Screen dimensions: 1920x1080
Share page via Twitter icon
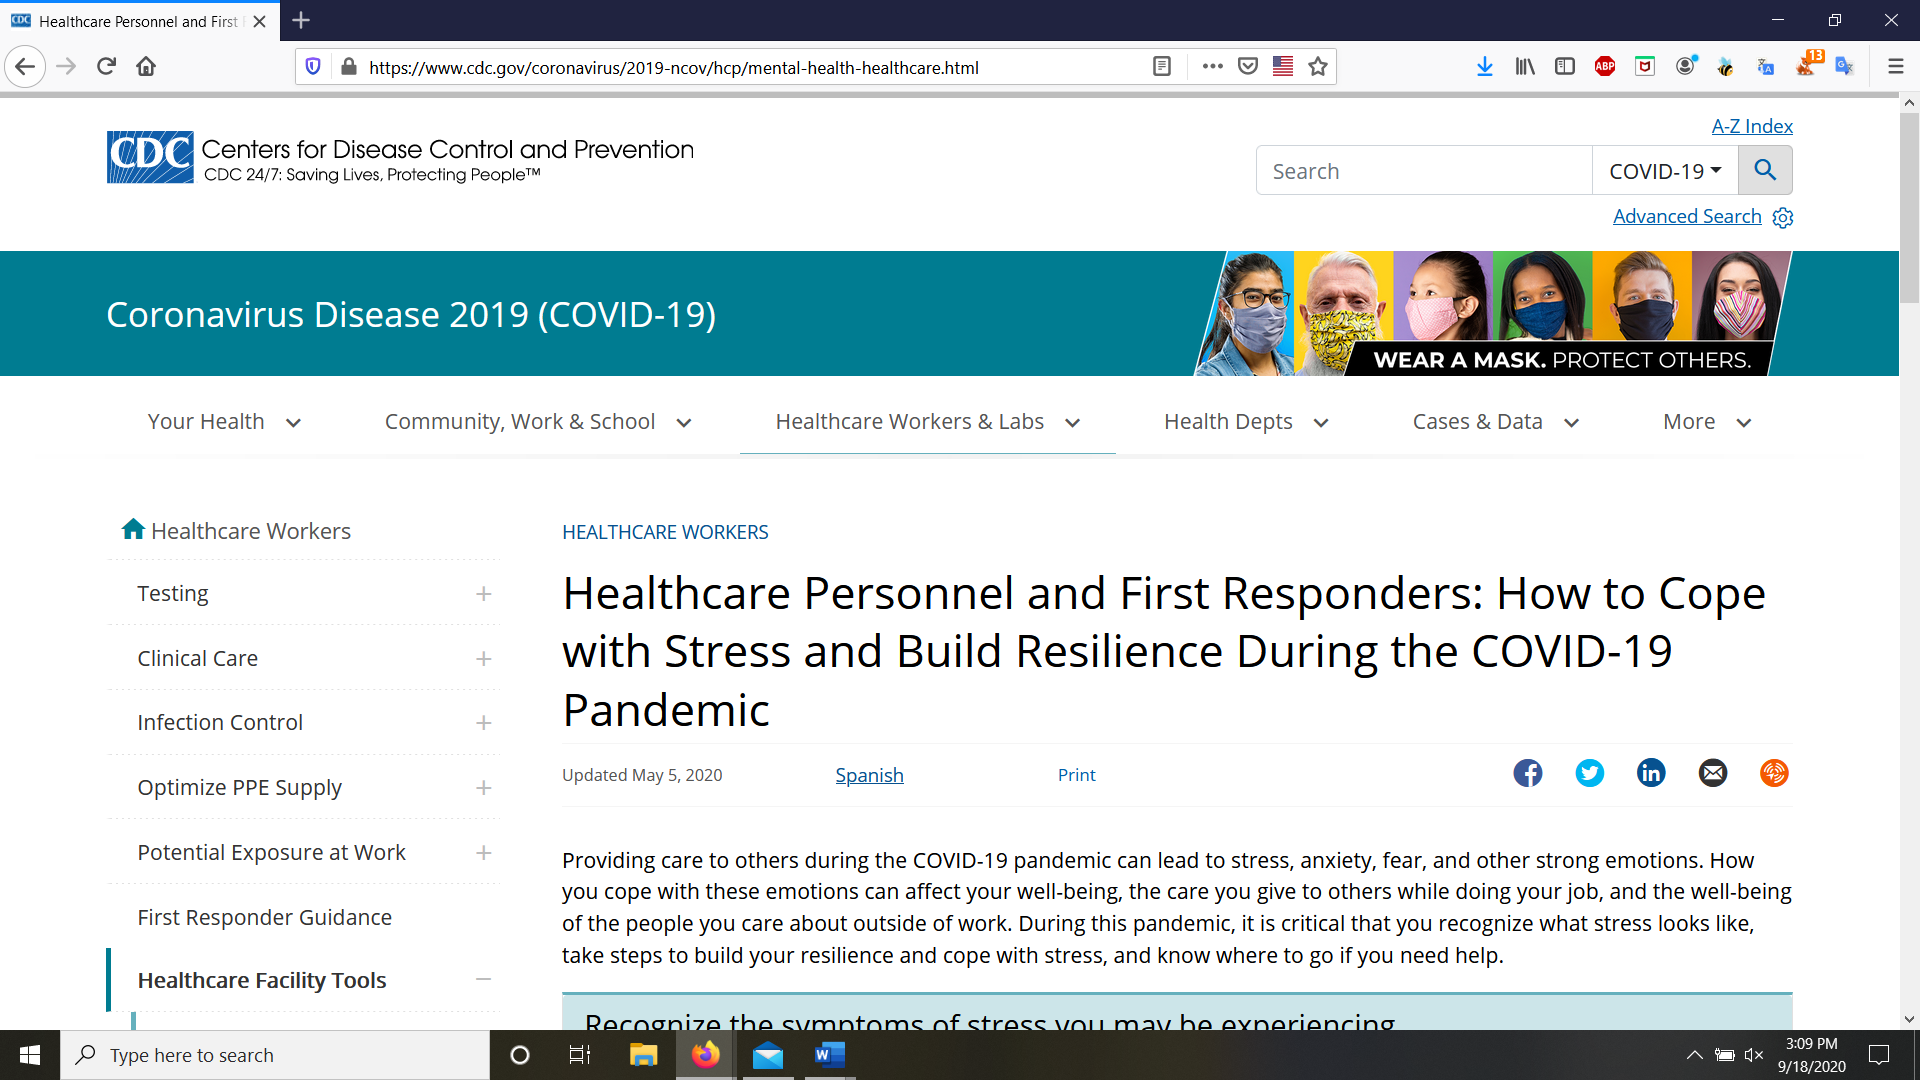pyautogui.click(x=1589, y=773)
